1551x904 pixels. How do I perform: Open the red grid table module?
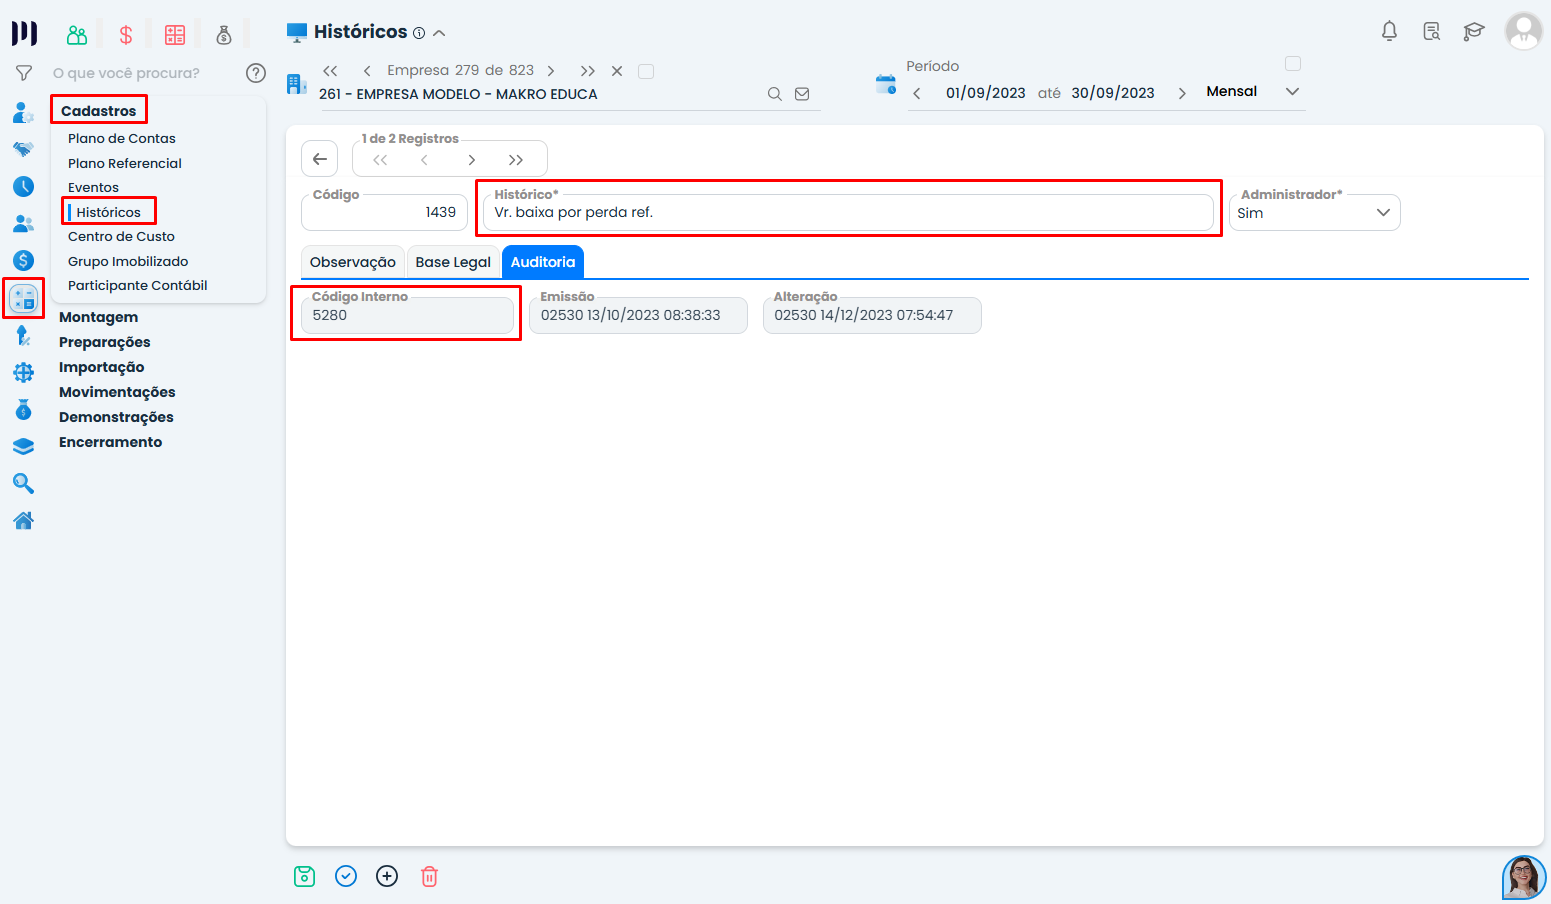click(175, 35)
